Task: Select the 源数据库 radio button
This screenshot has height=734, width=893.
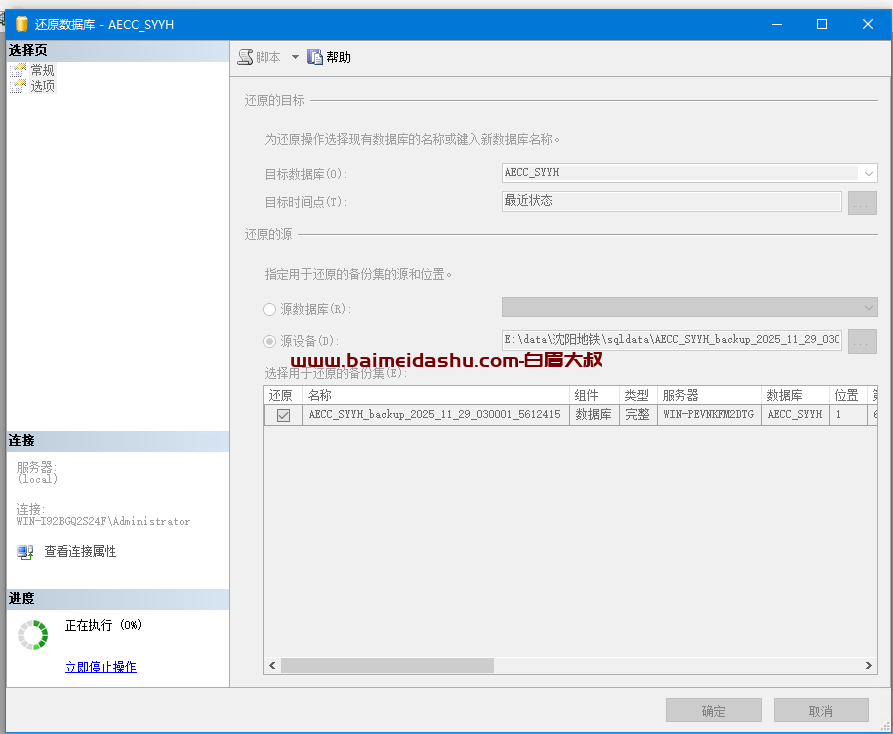Action: point(270,310)
